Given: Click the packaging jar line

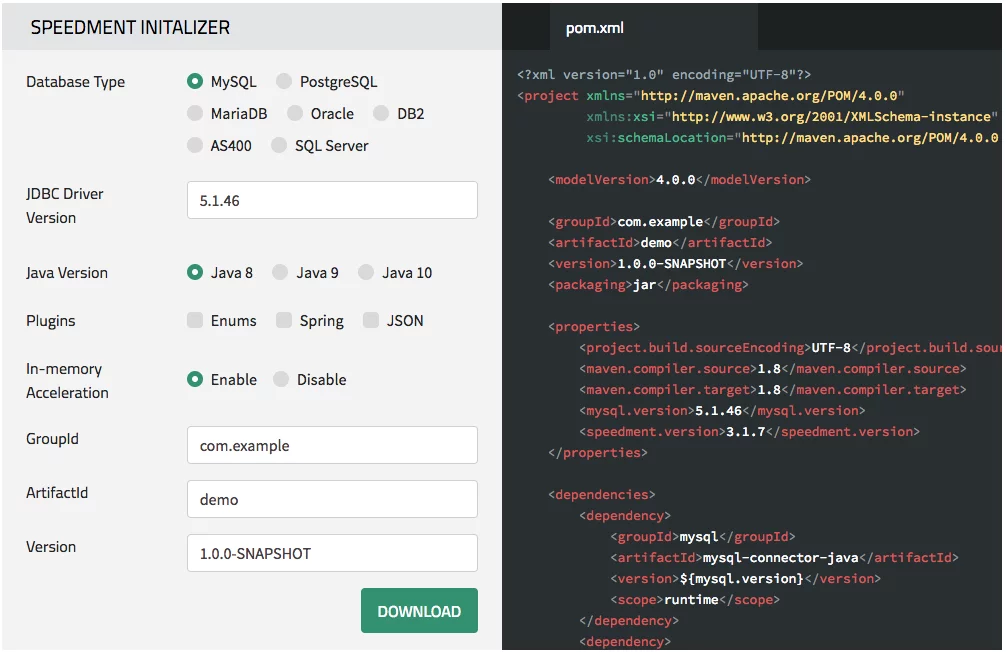Looking at the screenshot, I should pyautogui.click(x=648, y=285).
